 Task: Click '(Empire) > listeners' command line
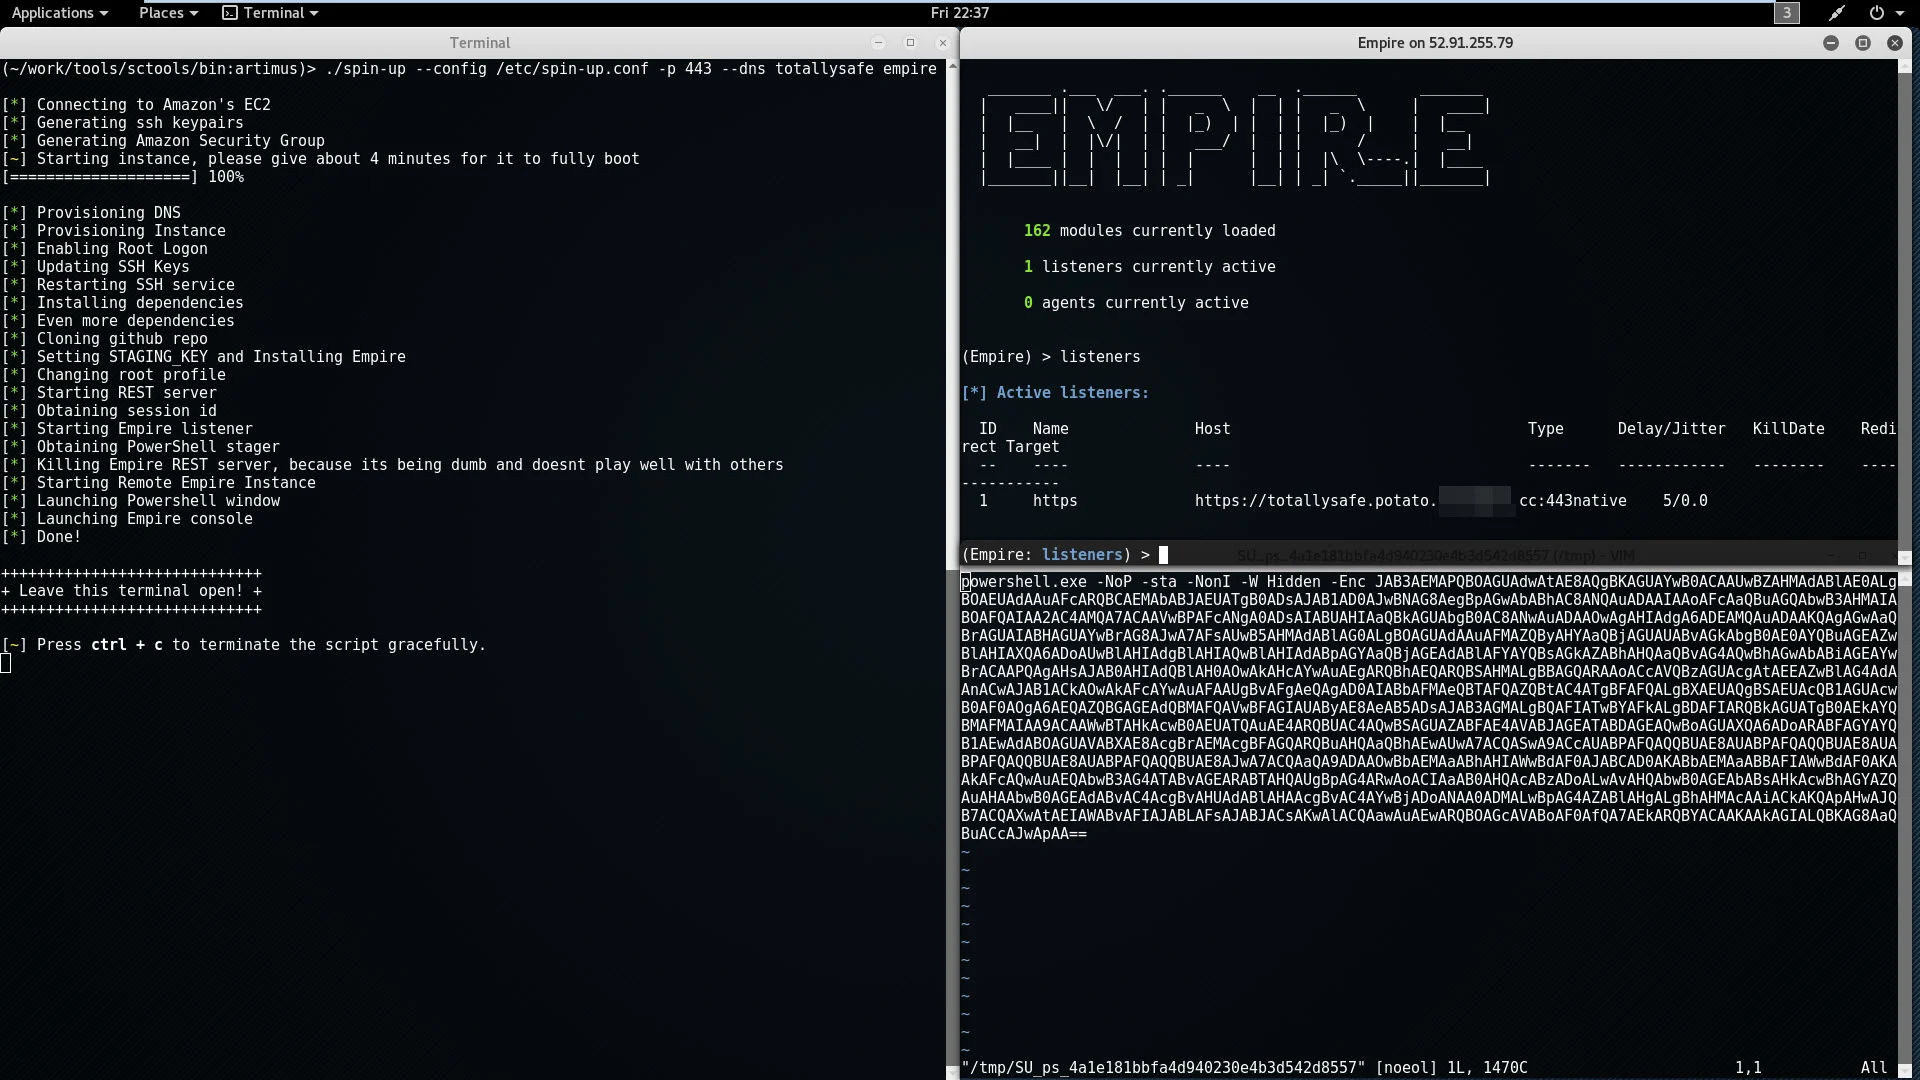pos(1051,357)
